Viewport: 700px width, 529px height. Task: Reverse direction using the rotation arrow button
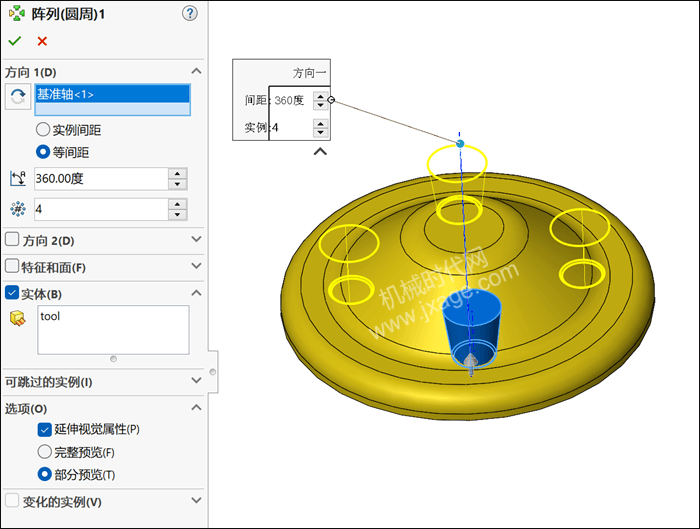coord(18,96)
